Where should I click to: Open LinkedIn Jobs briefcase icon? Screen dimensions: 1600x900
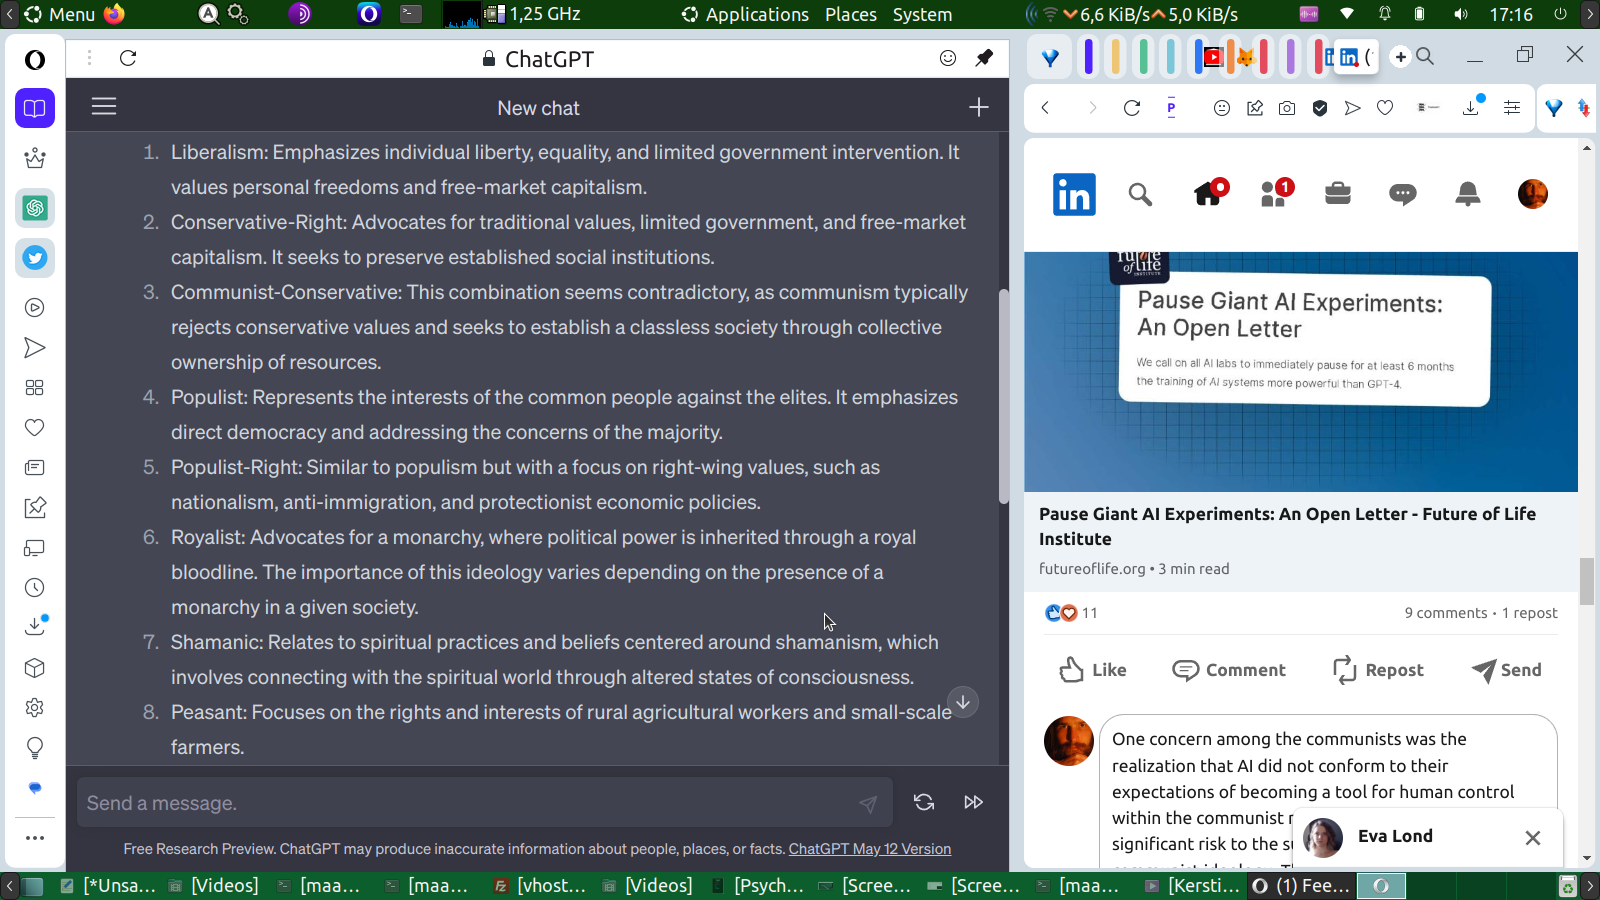[x=1338, y=193]
